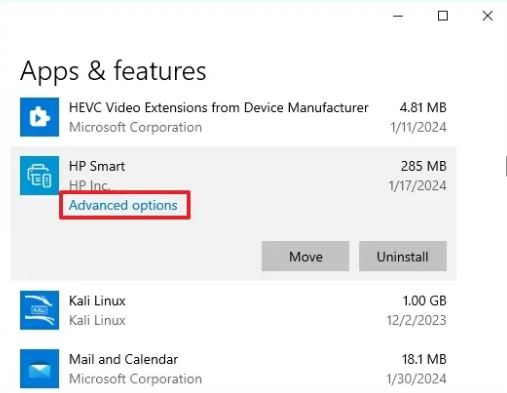Select the Kali Linux app title
This screenshot has width=507, height=393.
(97, 301)
